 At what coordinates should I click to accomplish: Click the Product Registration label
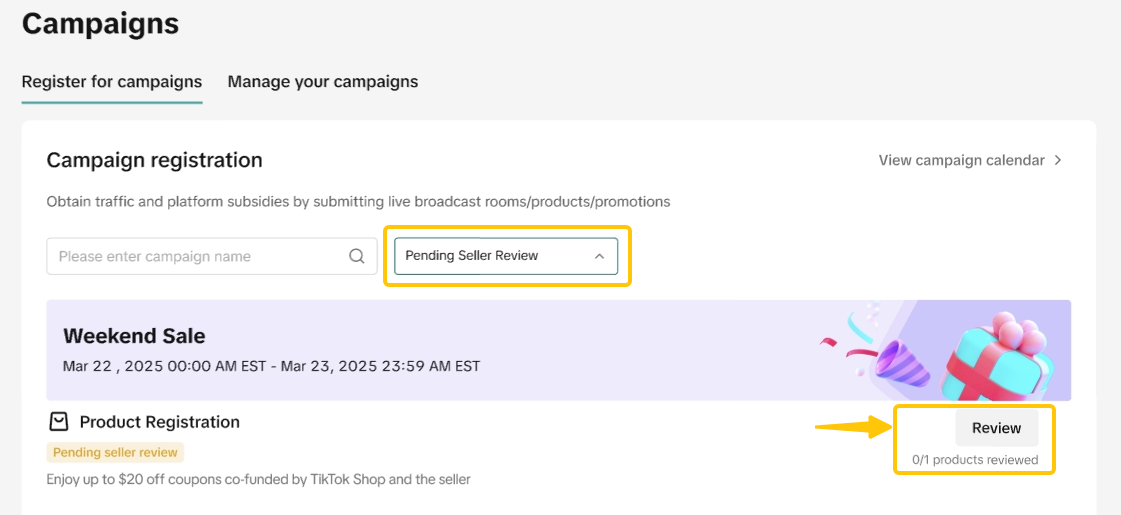[160, 422]
